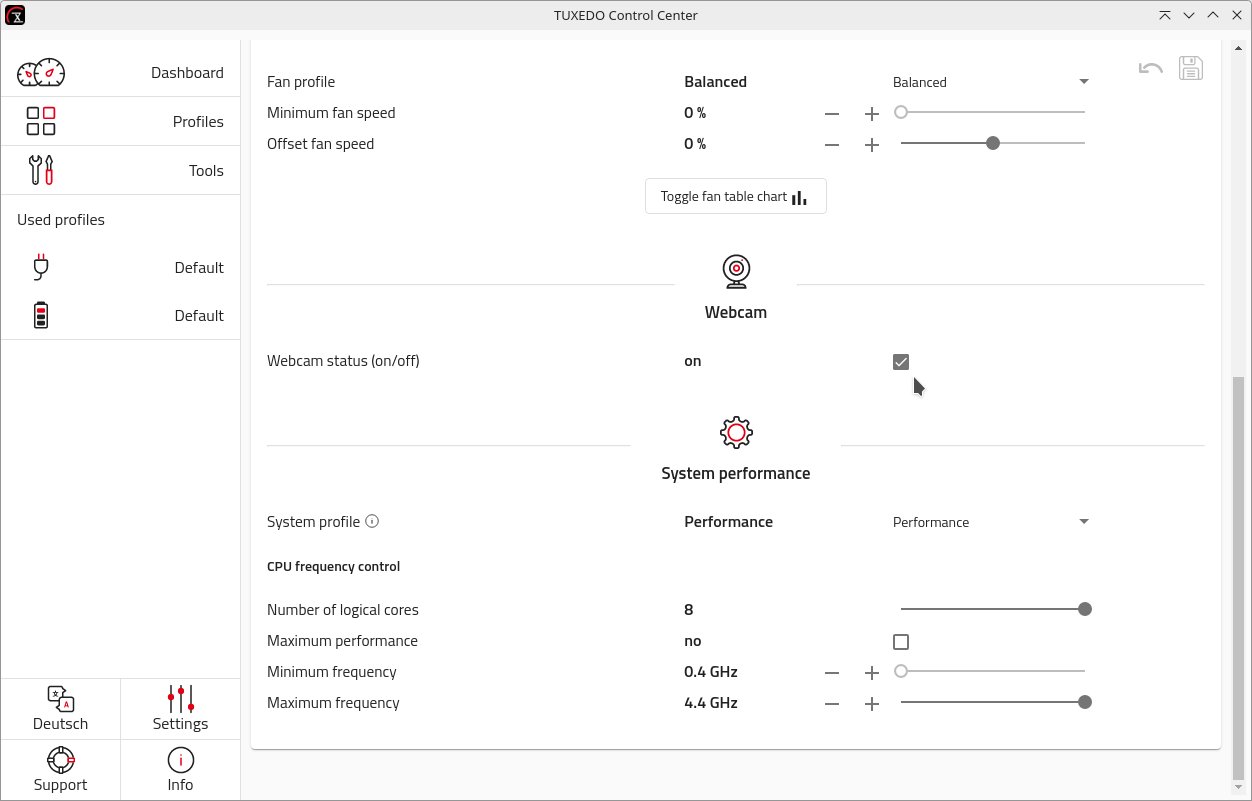
Task: Click the System profile info icon
Action: [x=372, y=521]
